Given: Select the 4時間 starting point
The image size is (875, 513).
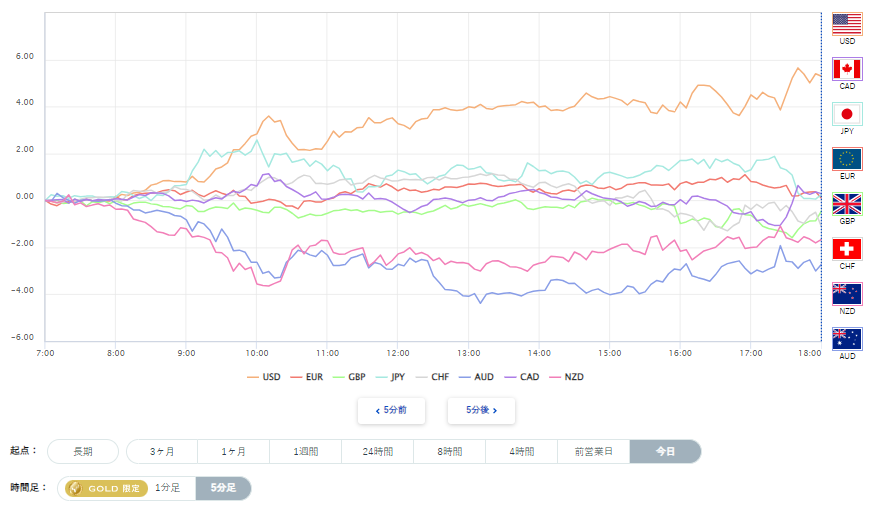Looking at the screenshot, I should pos(522,452).
